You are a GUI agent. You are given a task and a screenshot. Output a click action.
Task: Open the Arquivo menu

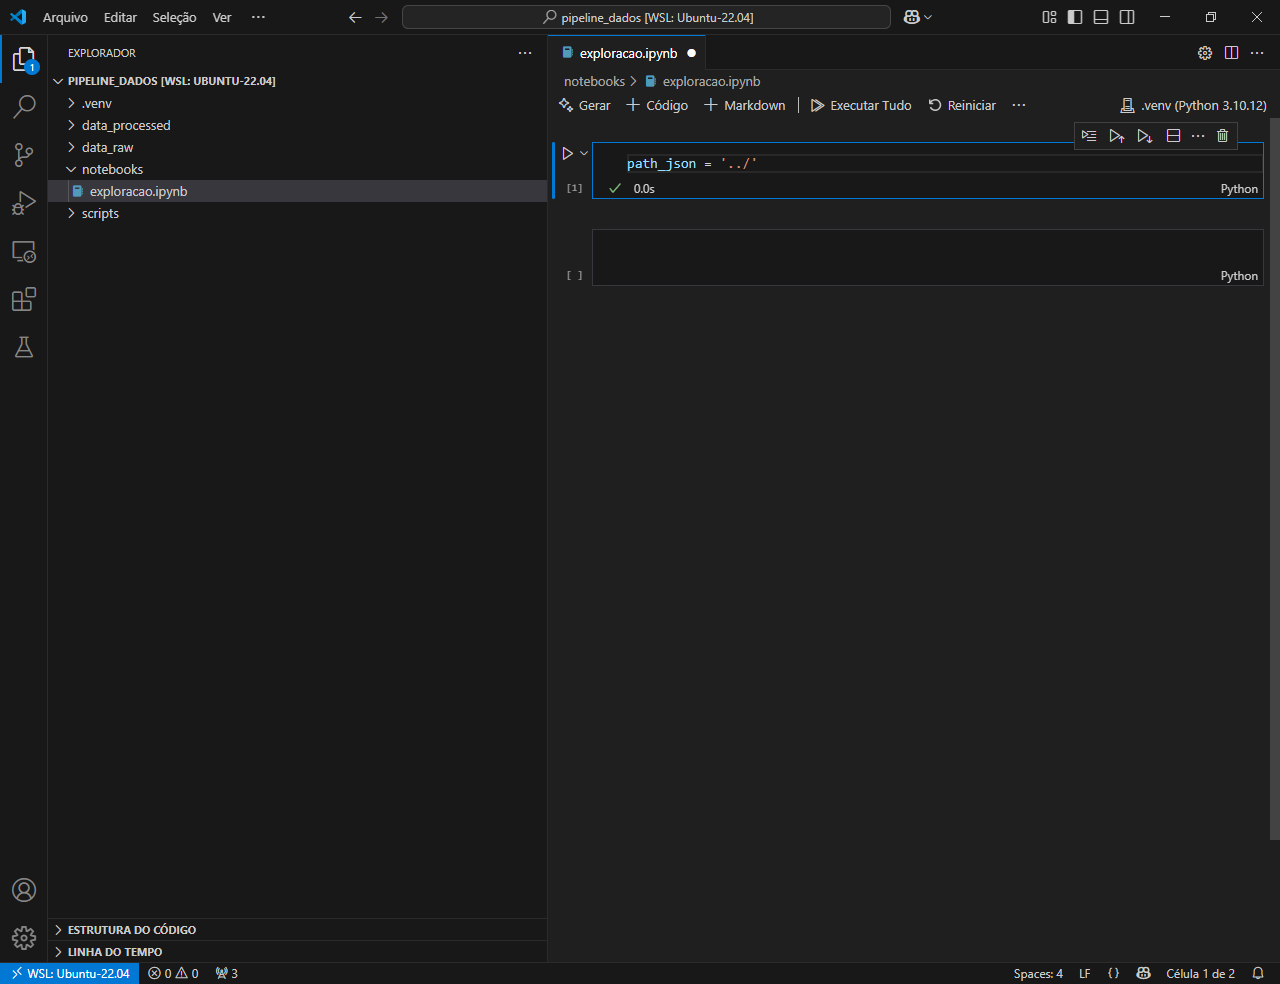[65, 17]
